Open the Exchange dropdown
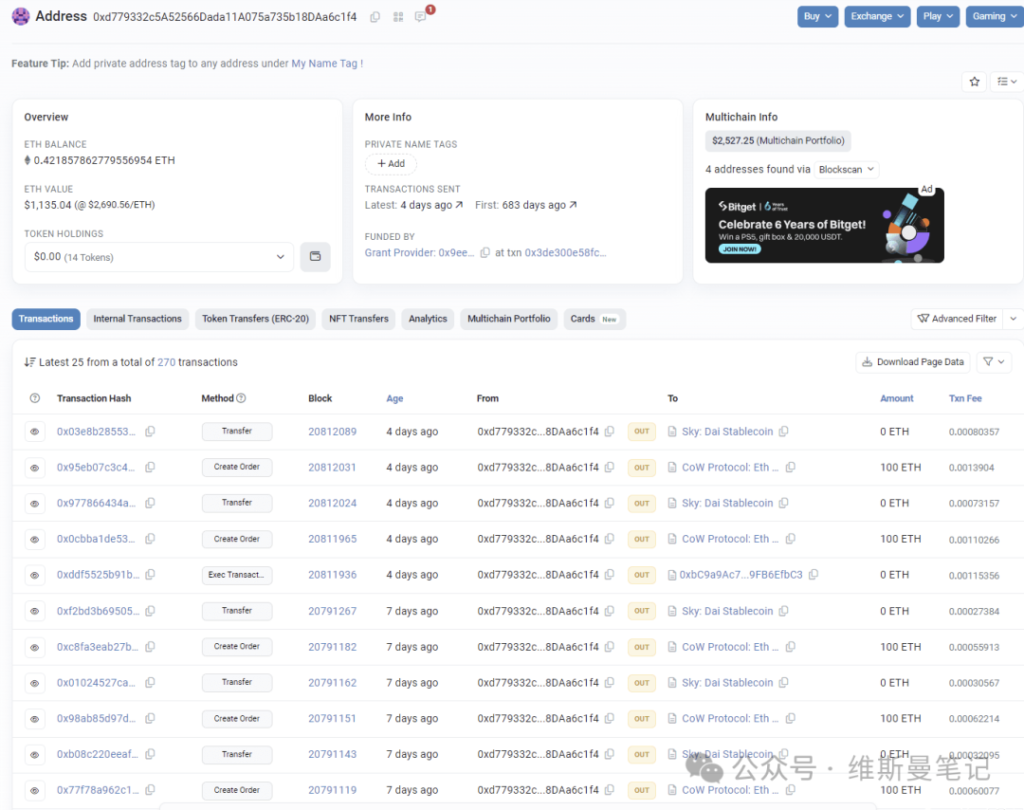 [877, 16]
